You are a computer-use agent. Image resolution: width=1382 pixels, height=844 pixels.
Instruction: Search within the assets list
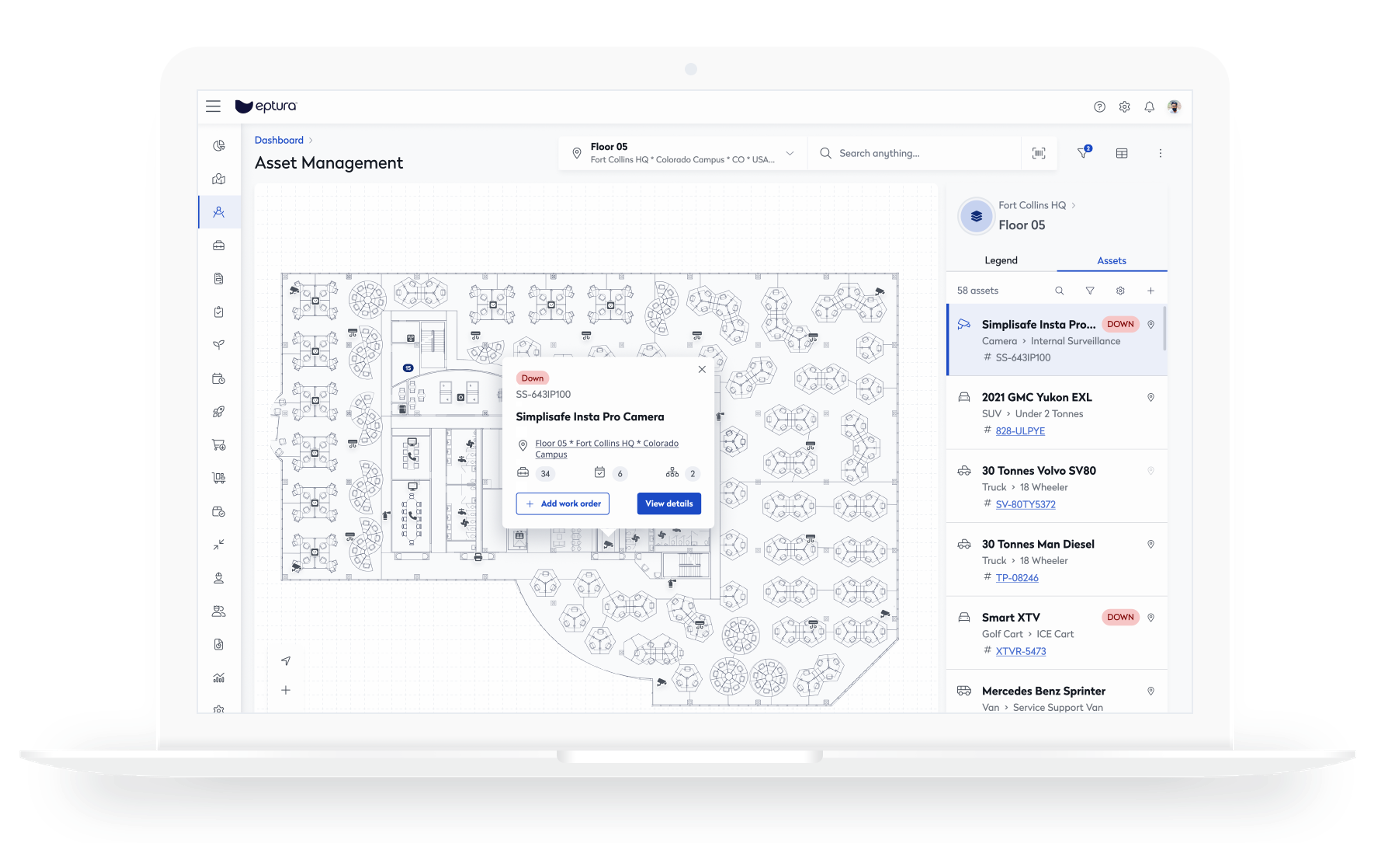tap(1060, 291)
